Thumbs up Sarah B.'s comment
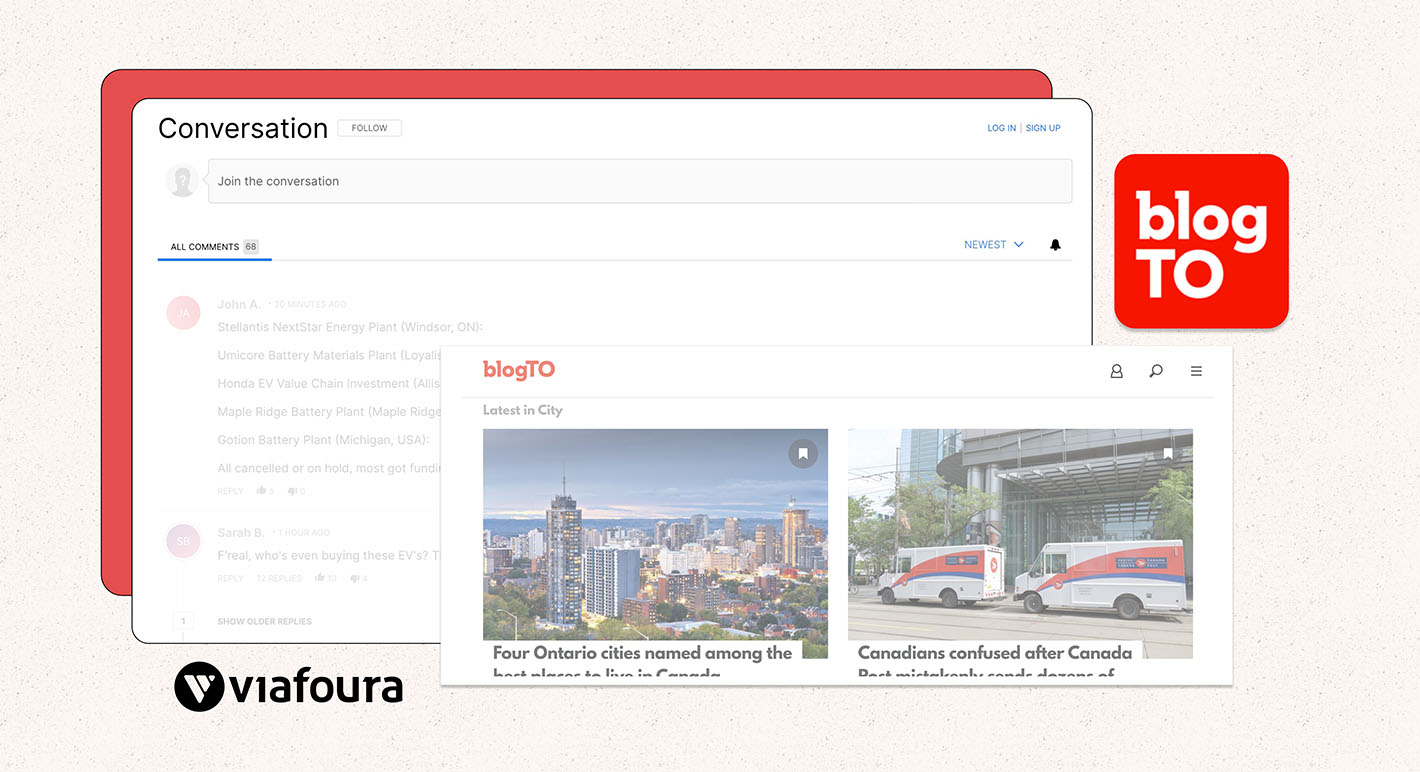Screen dimensions: 1420x772 pos(320,578)
